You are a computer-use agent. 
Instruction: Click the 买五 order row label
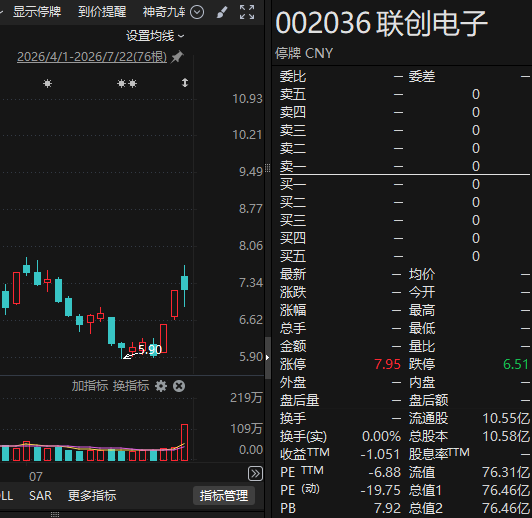(293, 256)
